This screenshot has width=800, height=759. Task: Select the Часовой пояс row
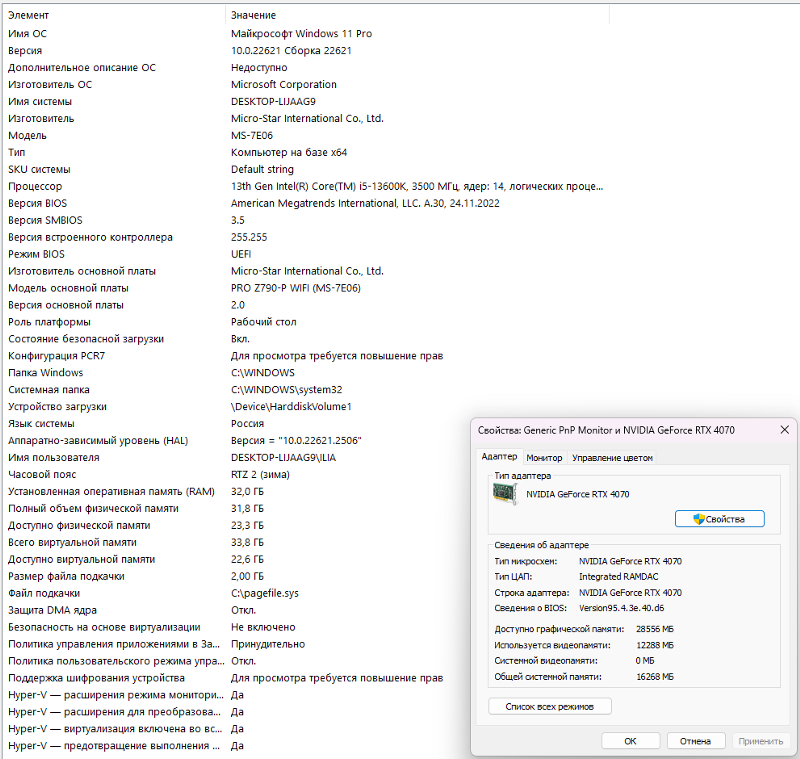(237, 474)
